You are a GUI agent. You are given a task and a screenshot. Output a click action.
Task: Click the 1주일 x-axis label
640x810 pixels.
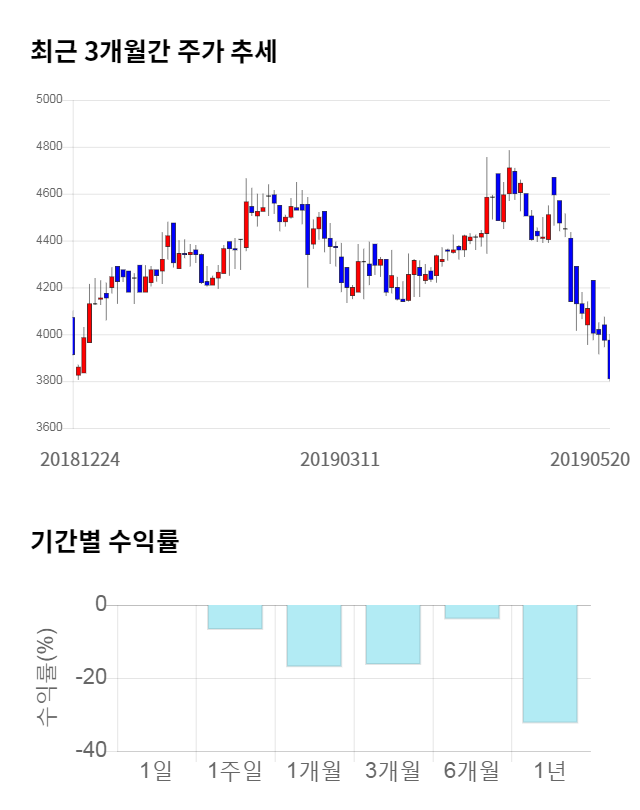(235, 770)
